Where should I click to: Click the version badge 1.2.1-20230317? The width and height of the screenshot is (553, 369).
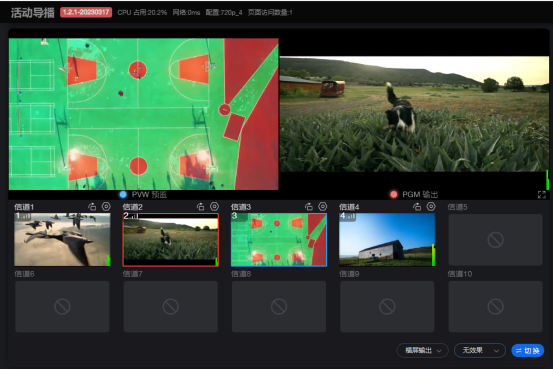coord(86,12)
